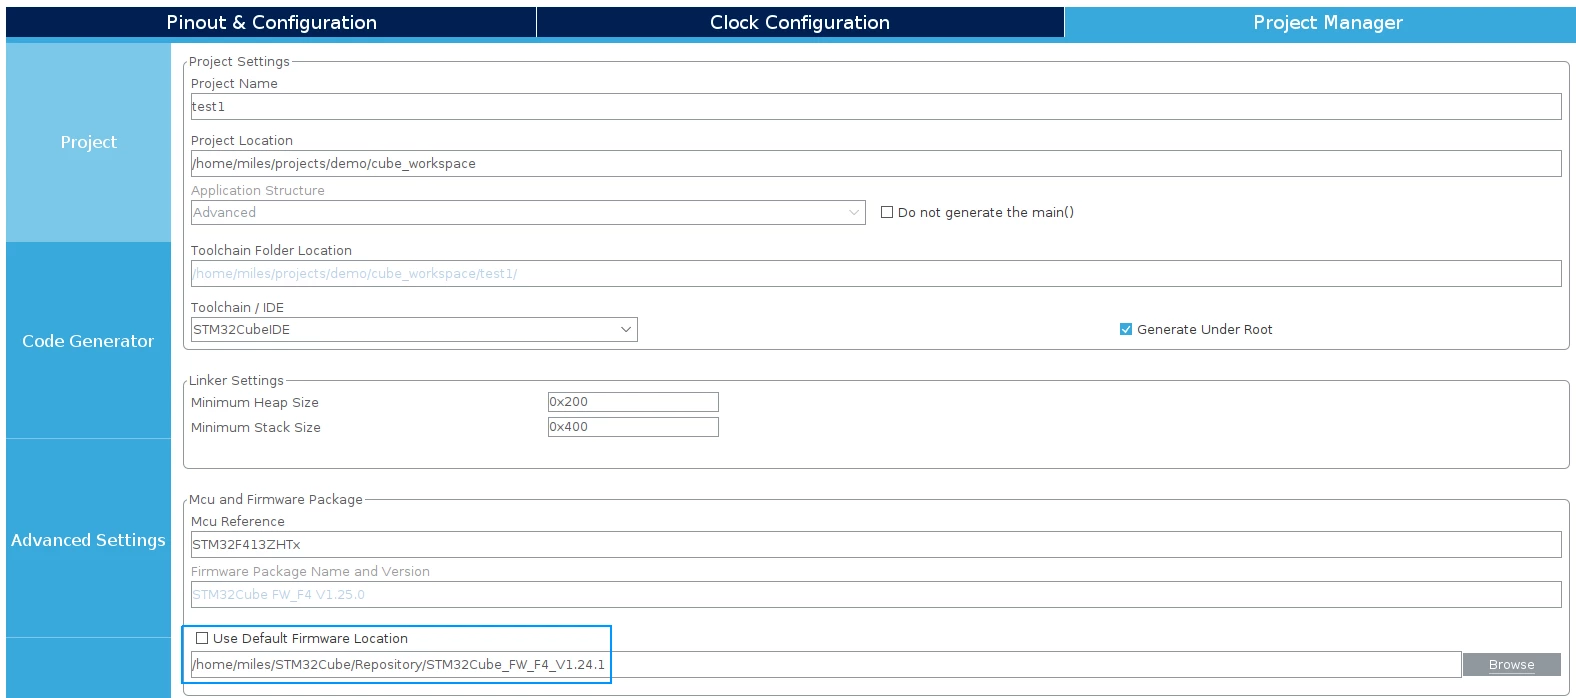Open the Application Structure dropdown
The image size is (1576, 698).
click(x=528, y=212)
